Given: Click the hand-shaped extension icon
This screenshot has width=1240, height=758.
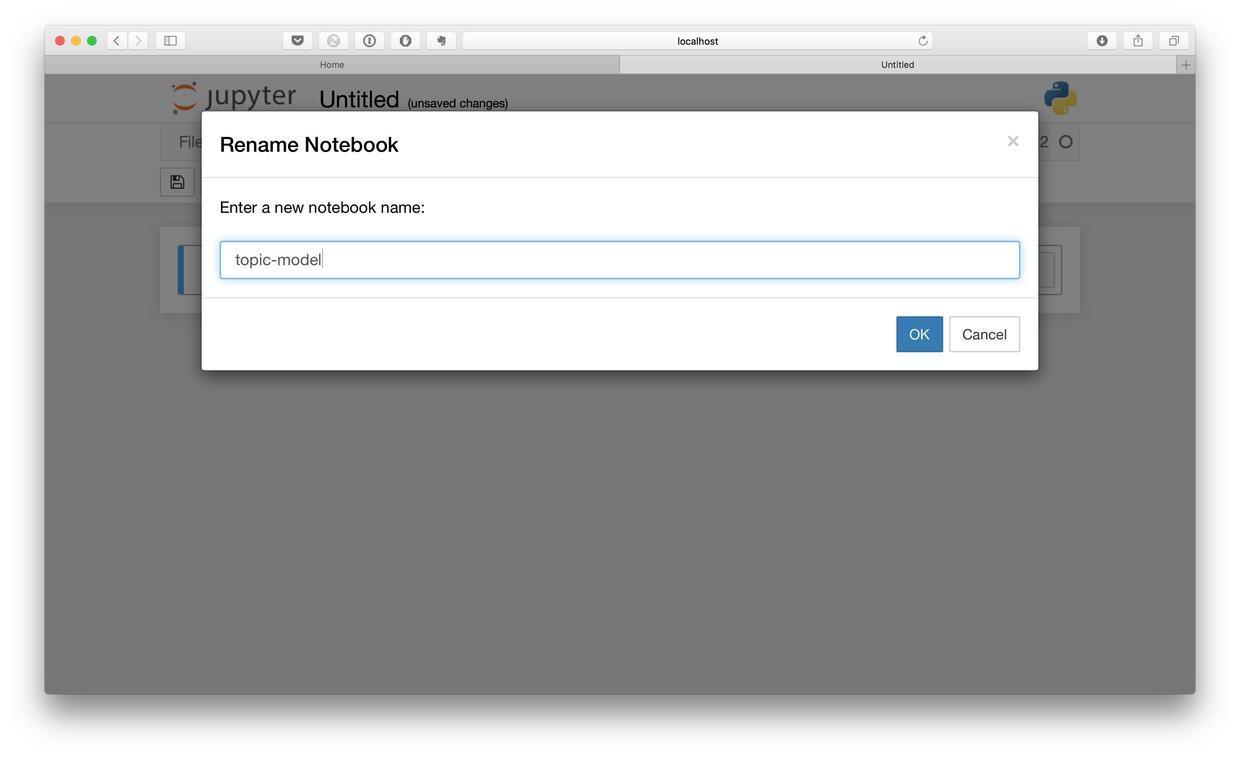Looking at the screenshot, I should pyautogui.click(x=441, y=41).
